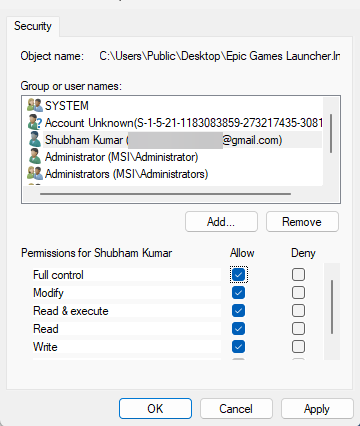The width and height of the screenshot is (360, 426).
Task: Check Deny for Full control
Action: pos(298,275)
